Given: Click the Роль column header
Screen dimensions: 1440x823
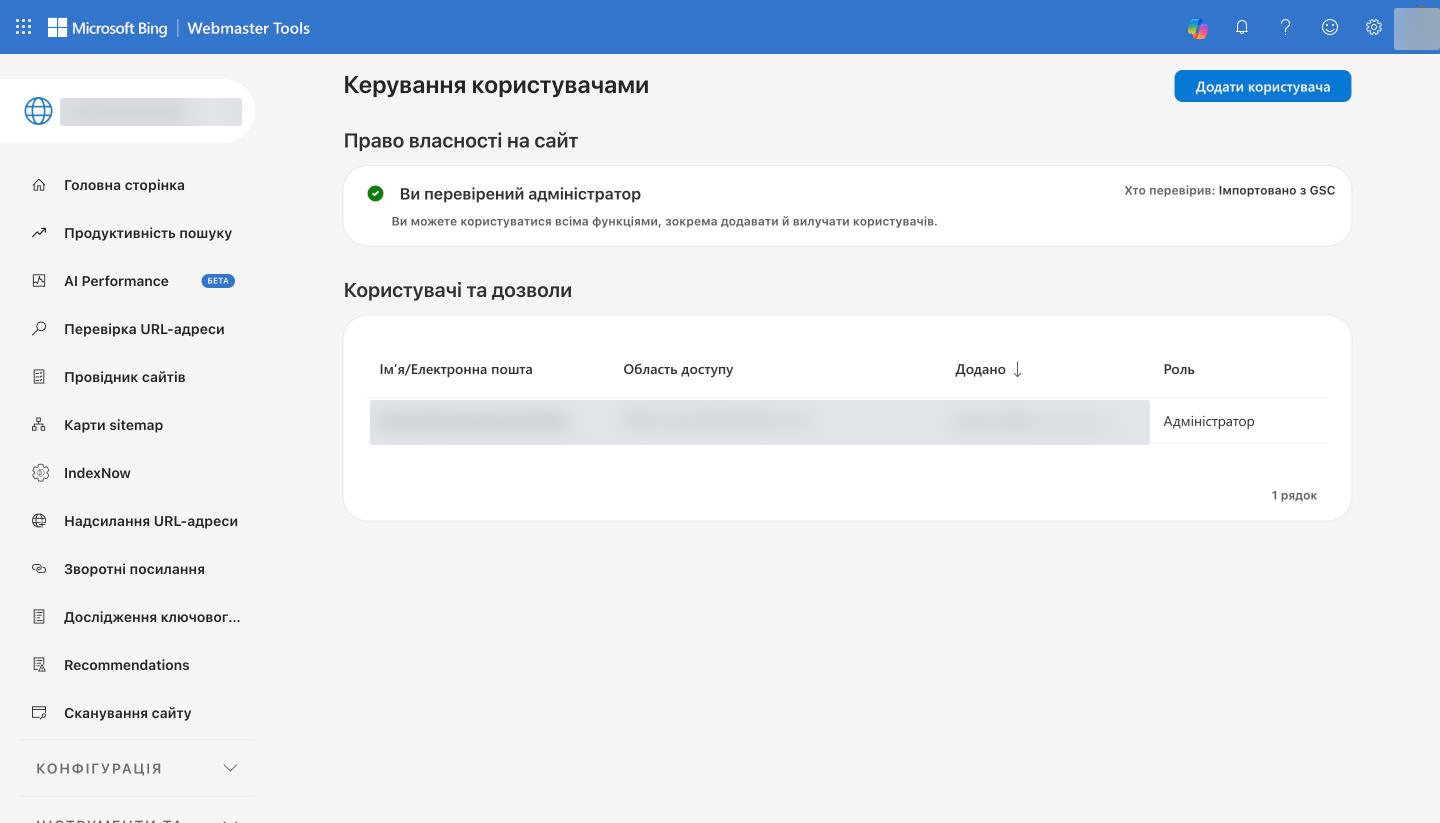Looking at the screenshot, I should coord(1179,370).
